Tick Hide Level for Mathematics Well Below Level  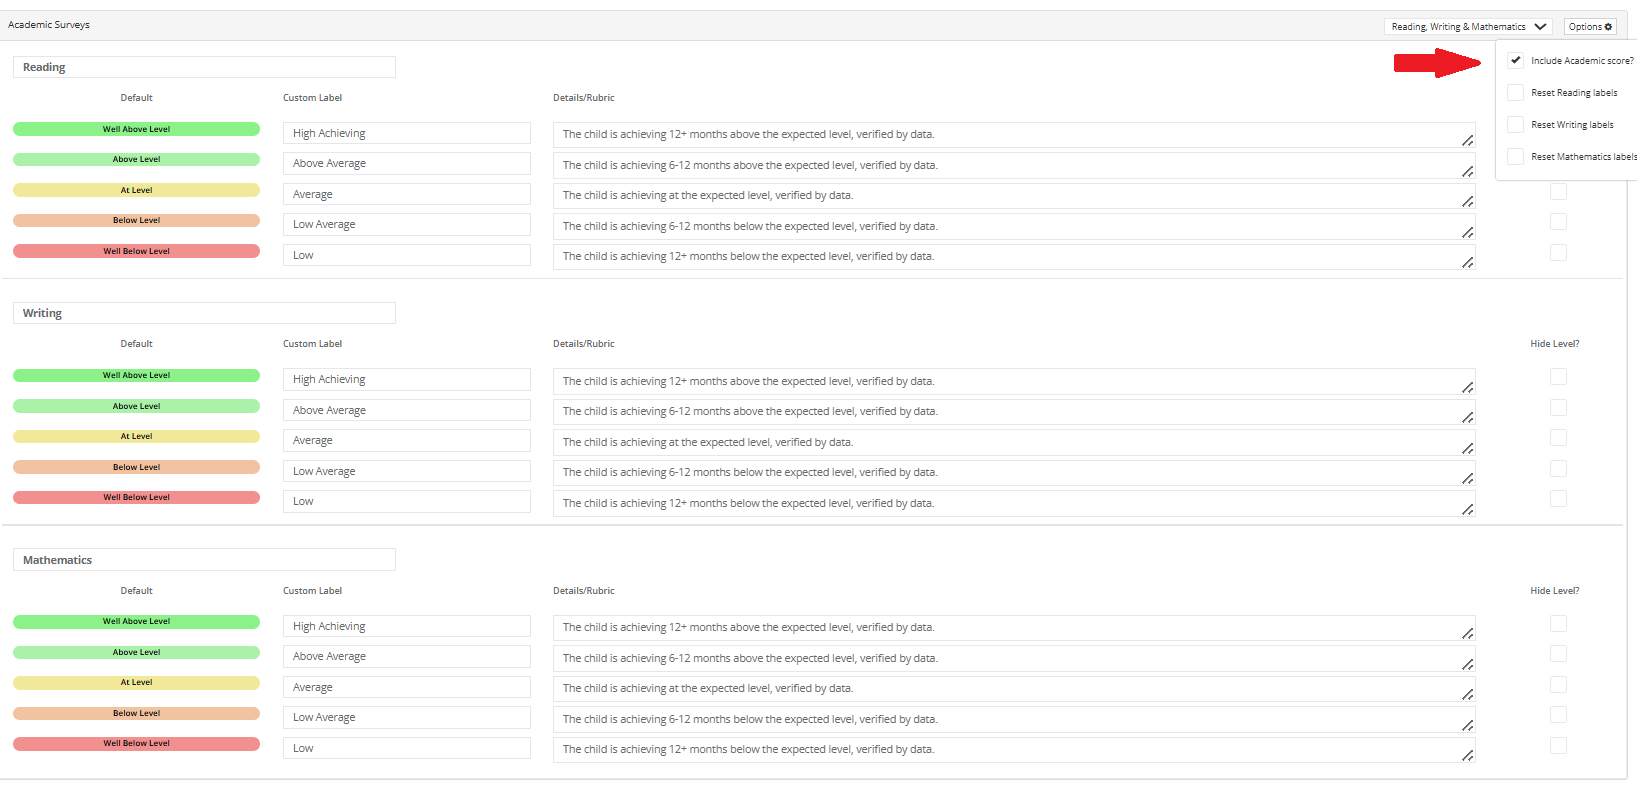click(1558, 746)
